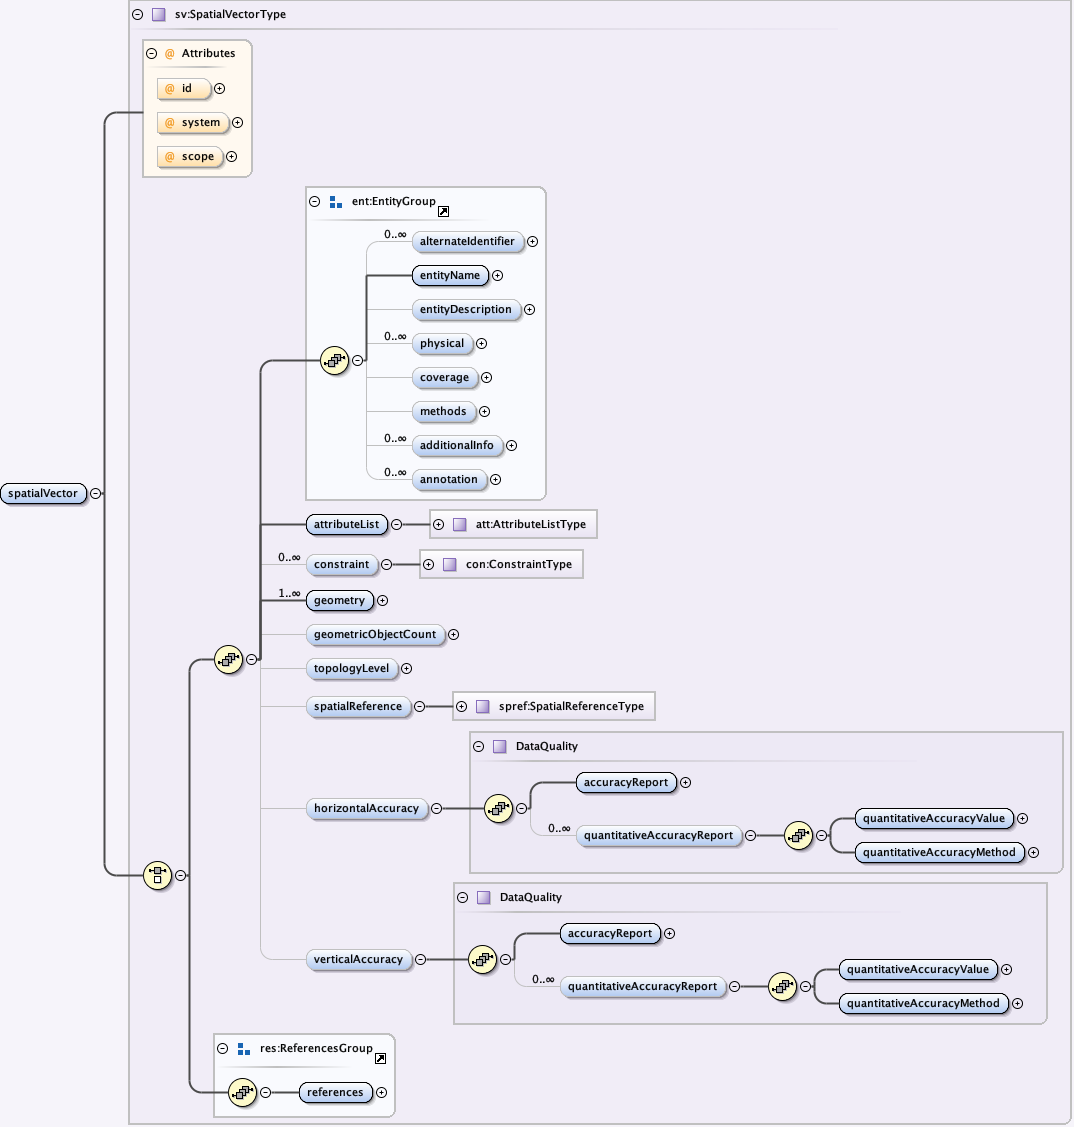Select the topologyLevel element
Viewport: 1074px width, 1127px height.
(x=351, y=669)
